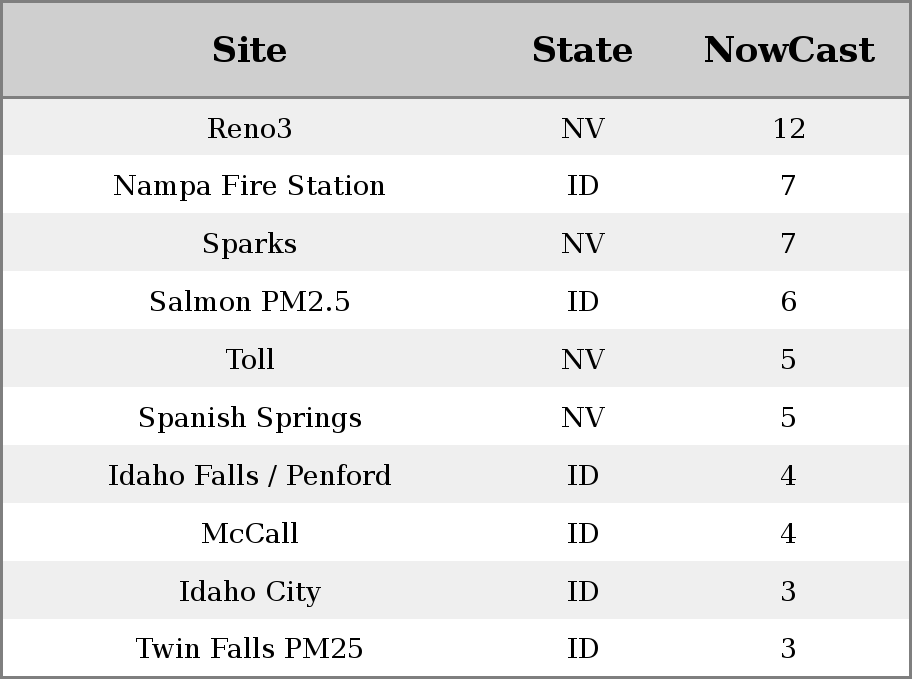Click the Sparks site name
This screenshot has width=912, height=679.
pyautogui.click(x=250, y=243)
